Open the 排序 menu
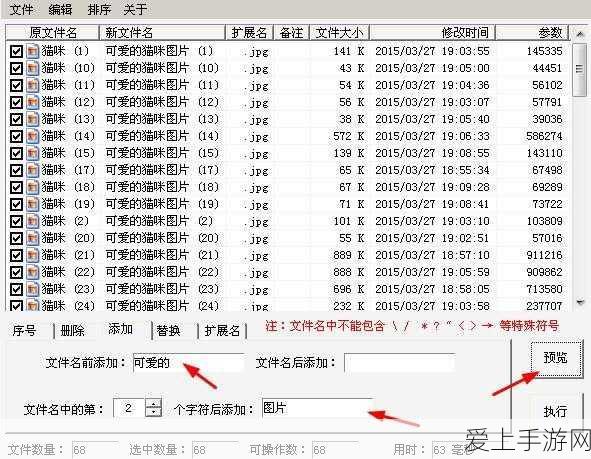The image size is (591, 459). [x=99, y=9]
